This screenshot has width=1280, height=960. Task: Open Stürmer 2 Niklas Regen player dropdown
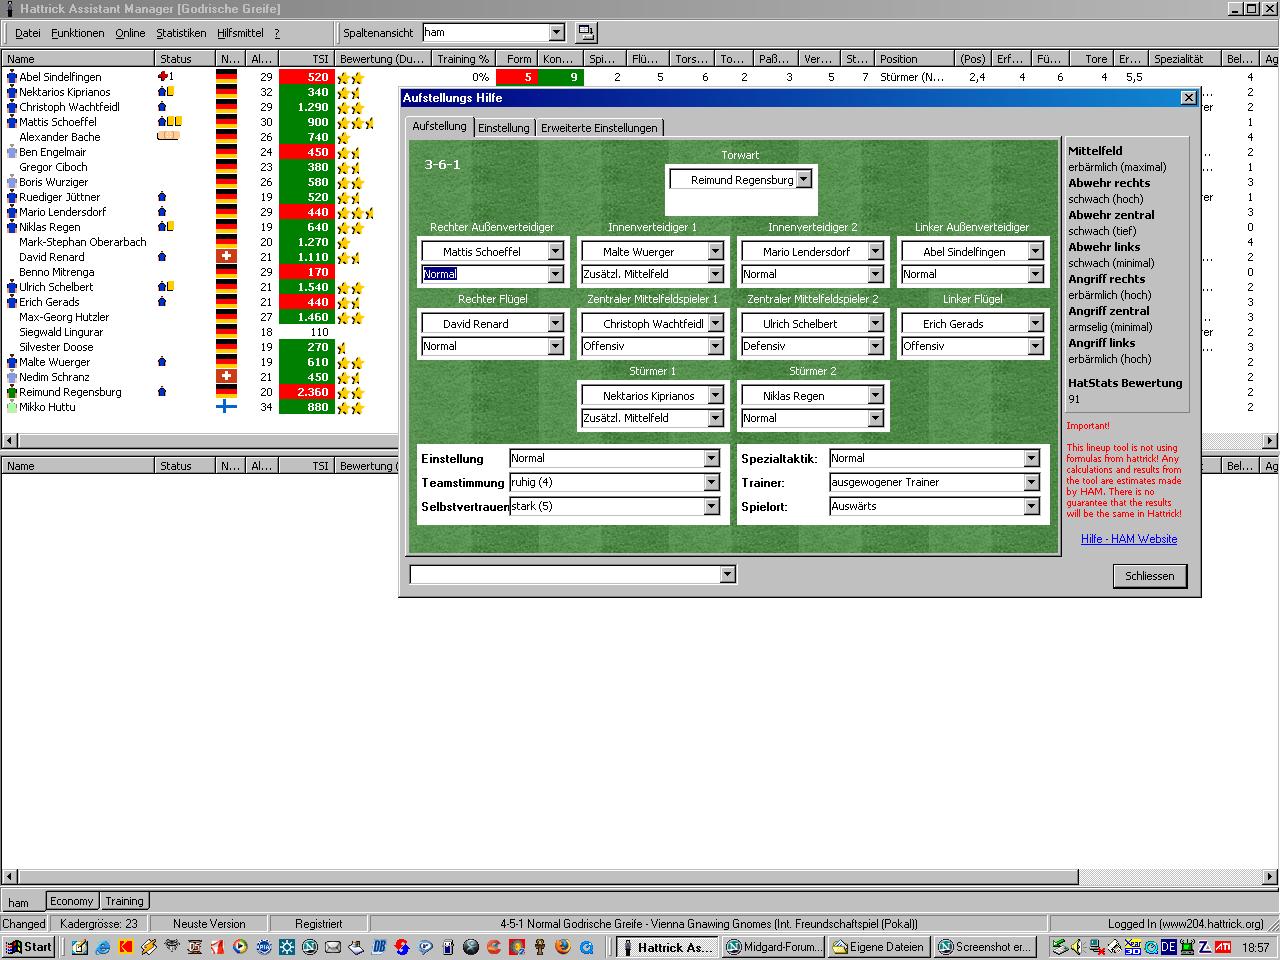[875, 396]
